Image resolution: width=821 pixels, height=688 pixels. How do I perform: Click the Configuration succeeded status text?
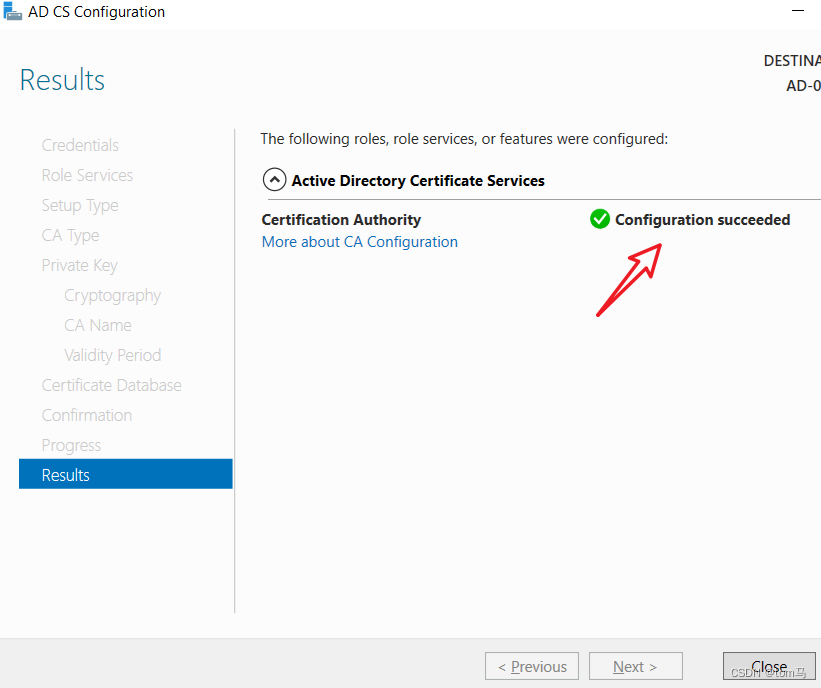click(x=702, y=219)
